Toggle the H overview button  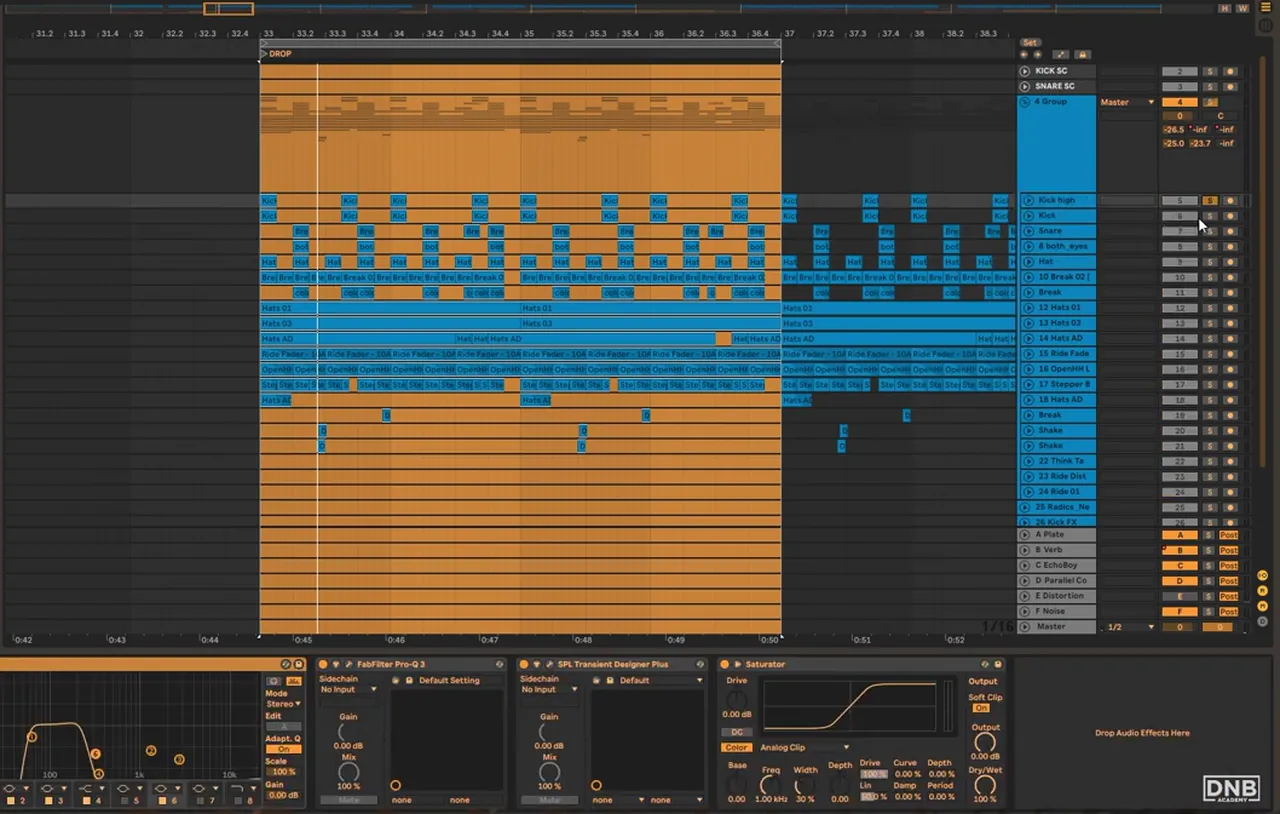(1225, 8)
